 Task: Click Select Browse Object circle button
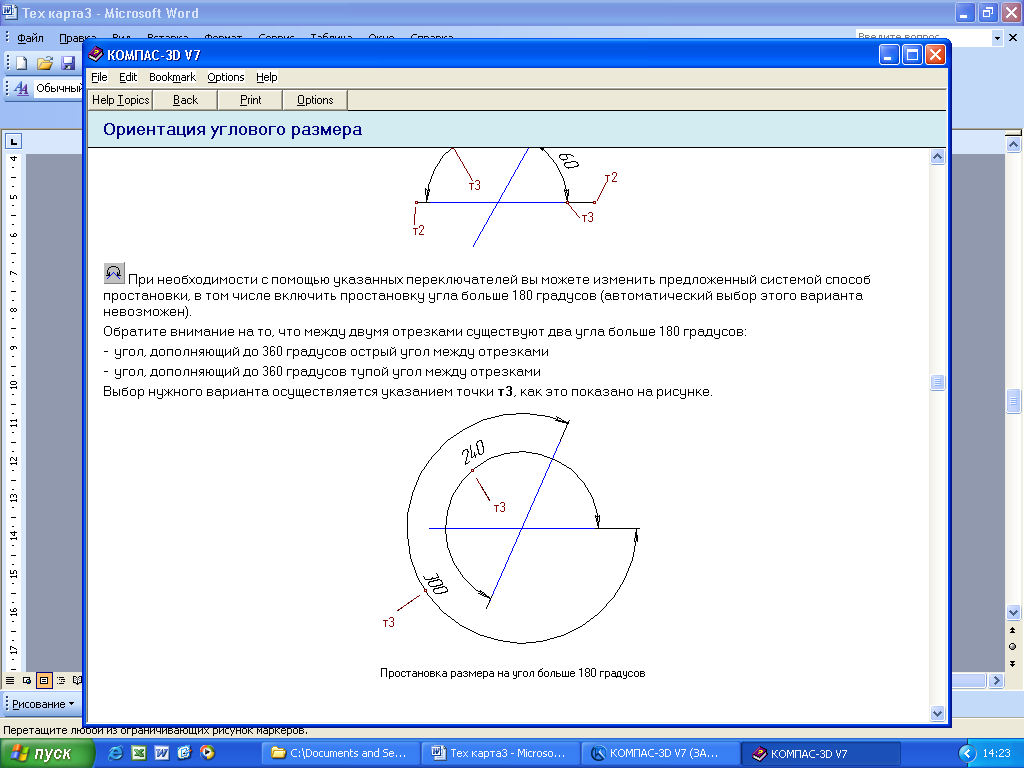1013,647
